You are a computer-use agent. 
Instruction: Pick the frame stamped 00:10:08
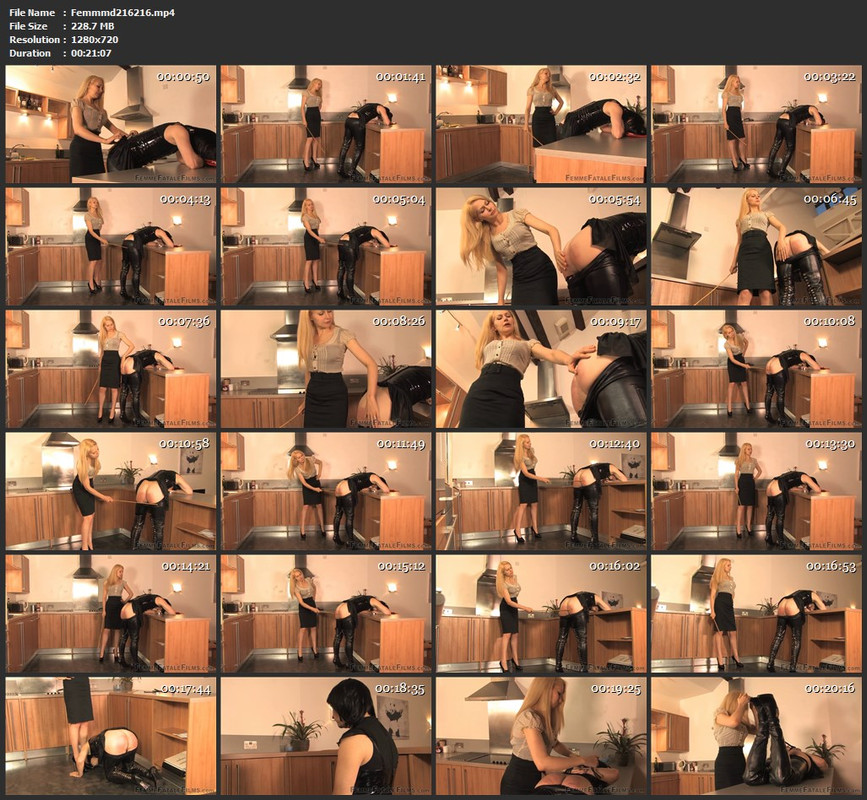click(x=756, y=369)
